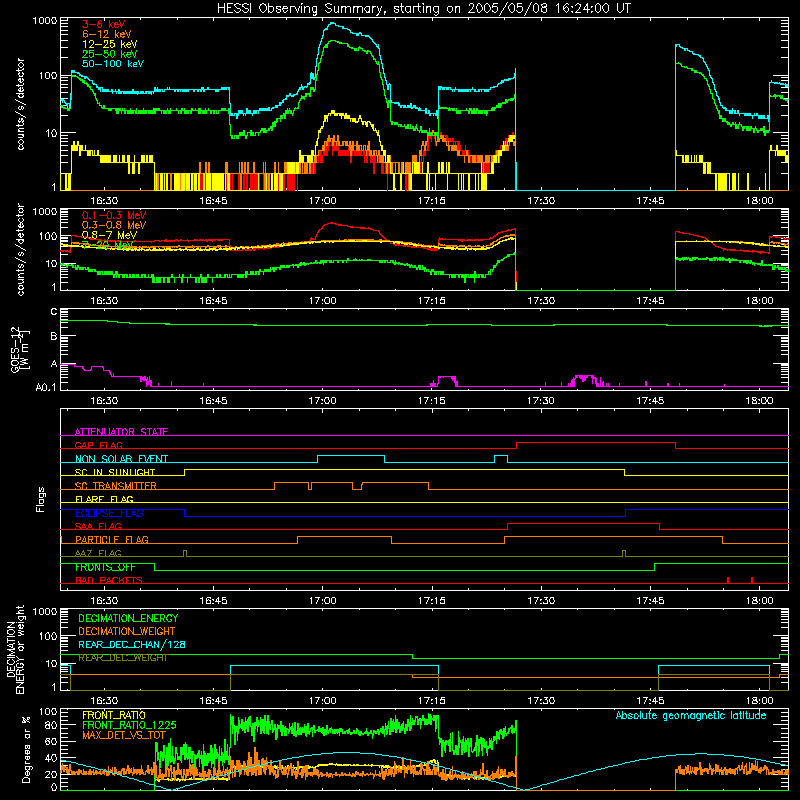Click the BAD_PACKETS flag label
This screenshot has height=800, width=800.
[x=109, y=580]
